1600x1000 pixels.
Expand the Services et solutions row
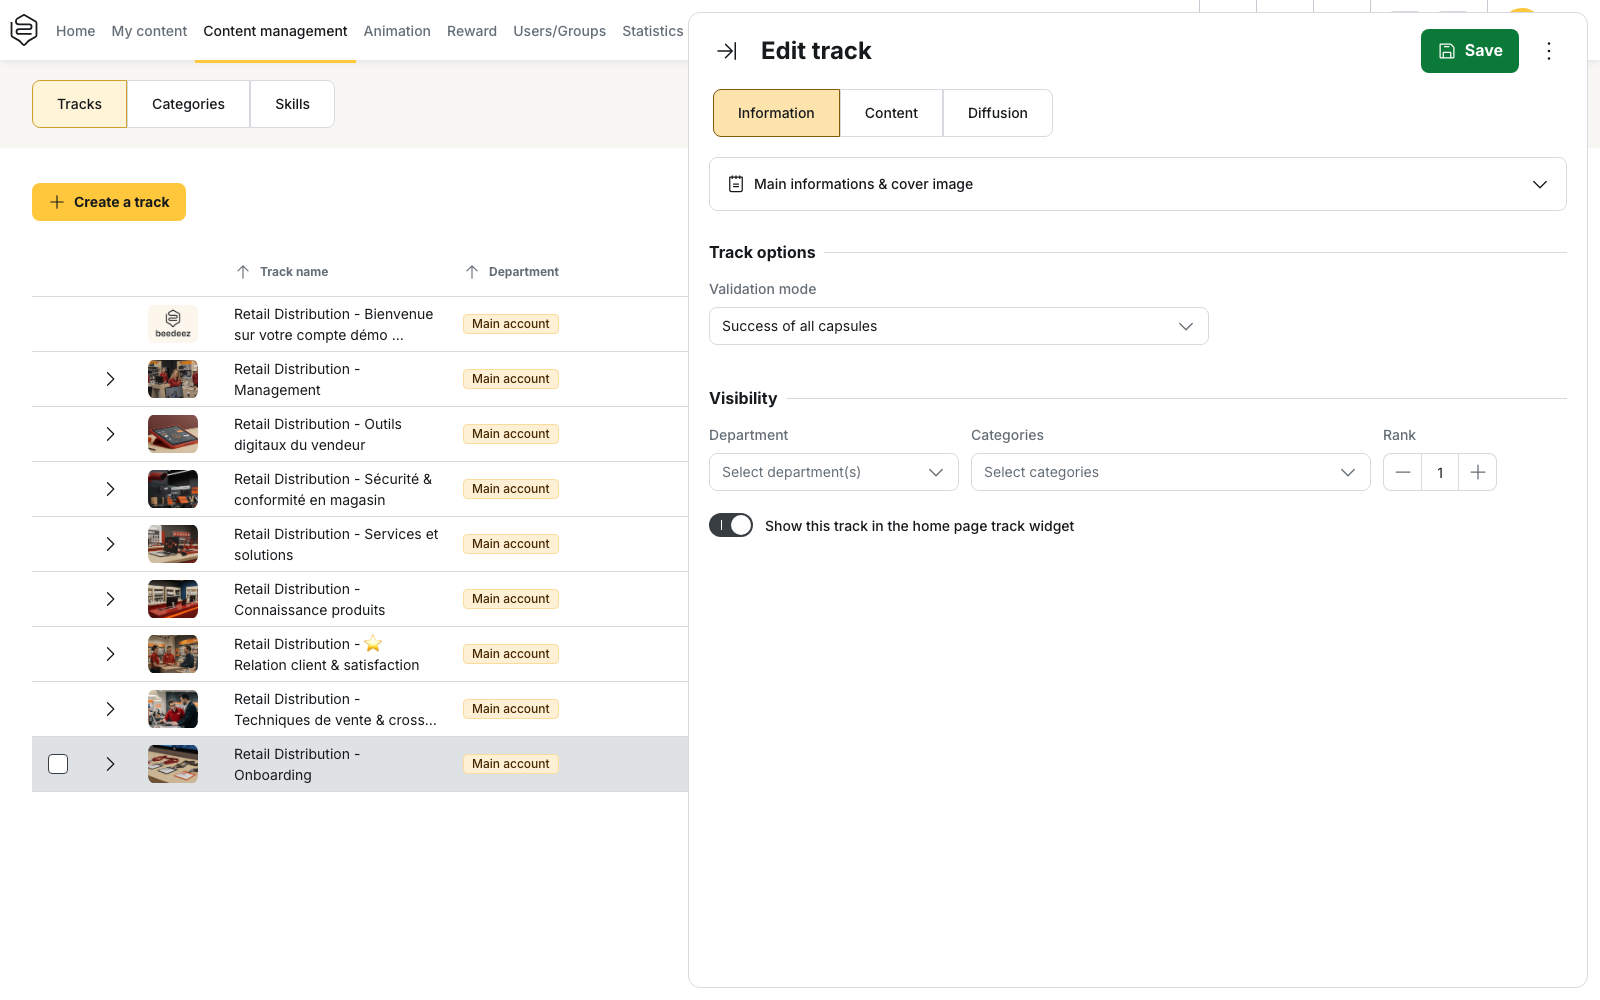click(x=110, y=544)
